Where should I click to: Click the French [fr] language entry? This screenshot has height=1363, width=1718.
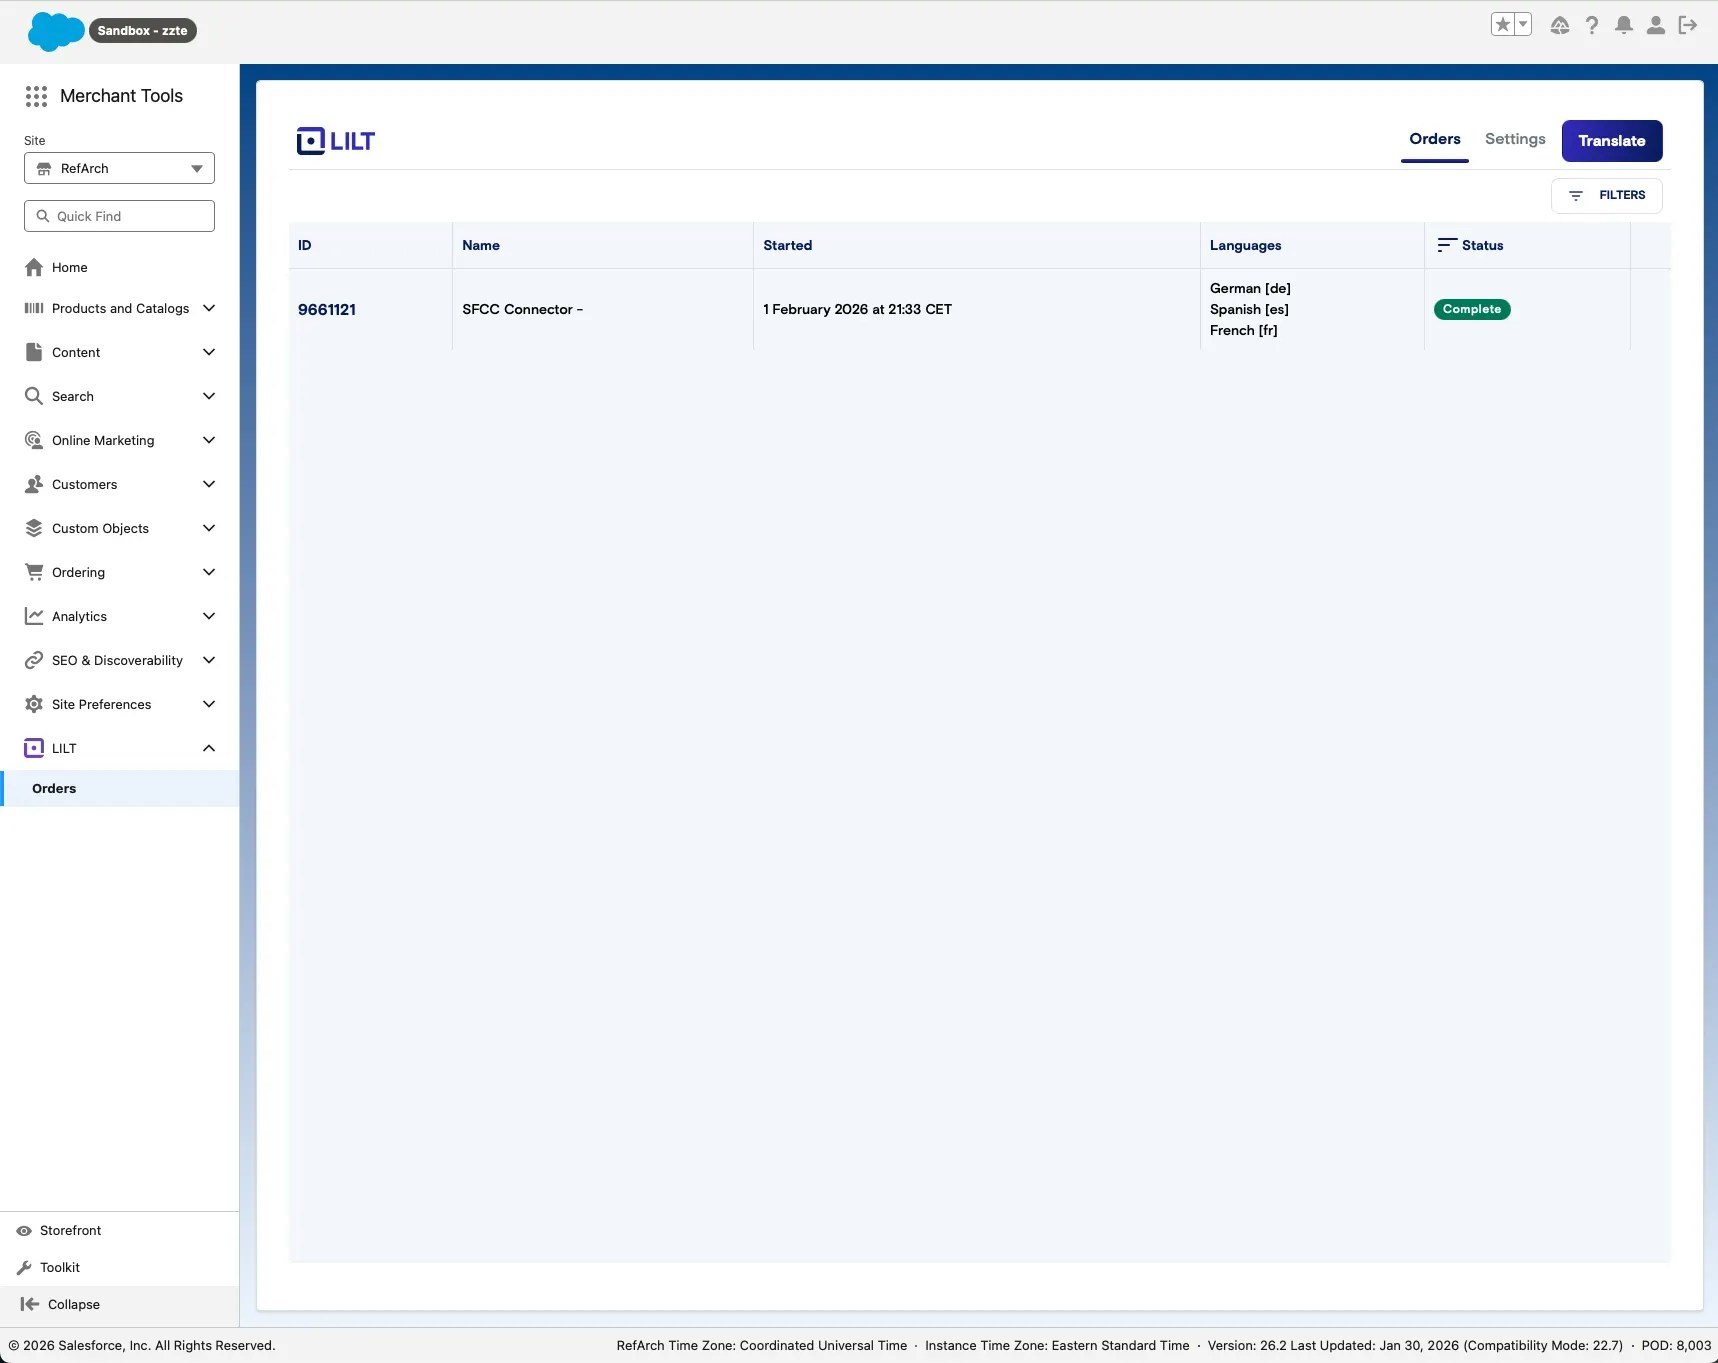(x=1244, y=330)
